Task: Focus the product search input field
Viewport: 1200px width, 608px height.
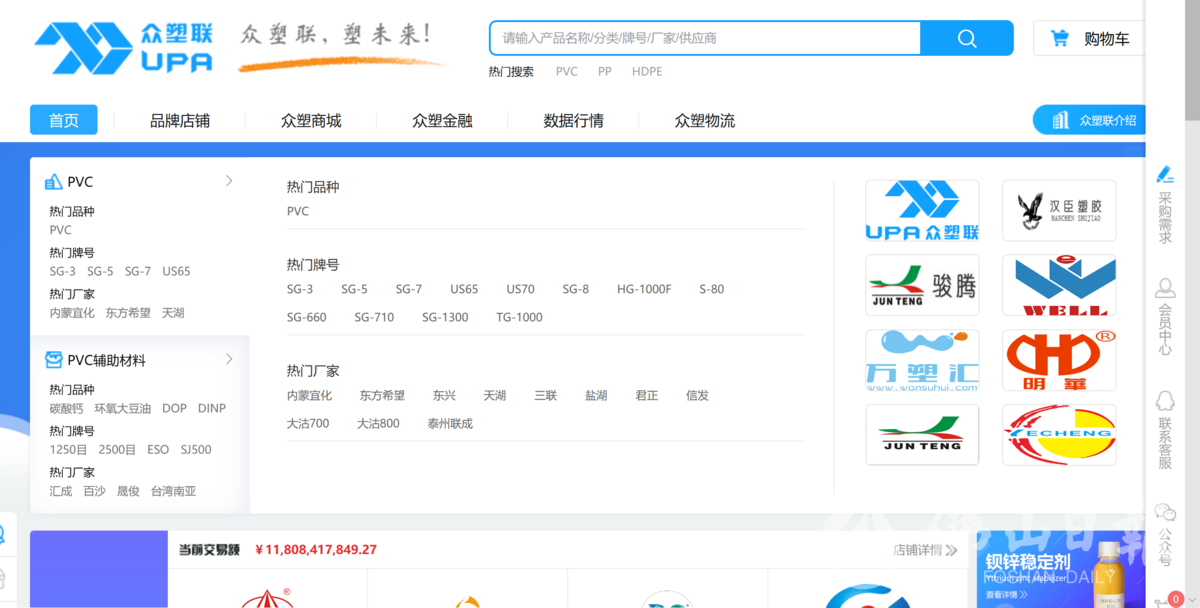Action: click(x=705, y=38)
